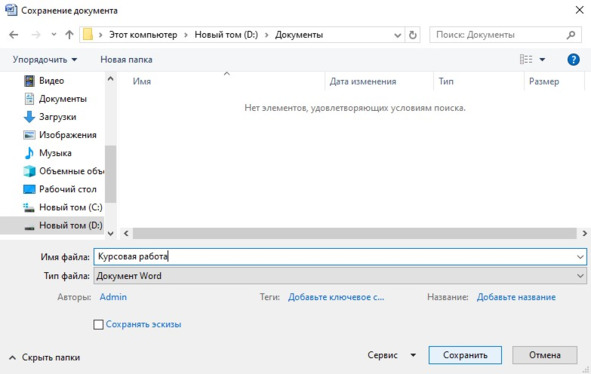This screenshot has height=374, width=591.
Task: Focus the Поиск: Документы search box
Action: [x=504, y=35]
